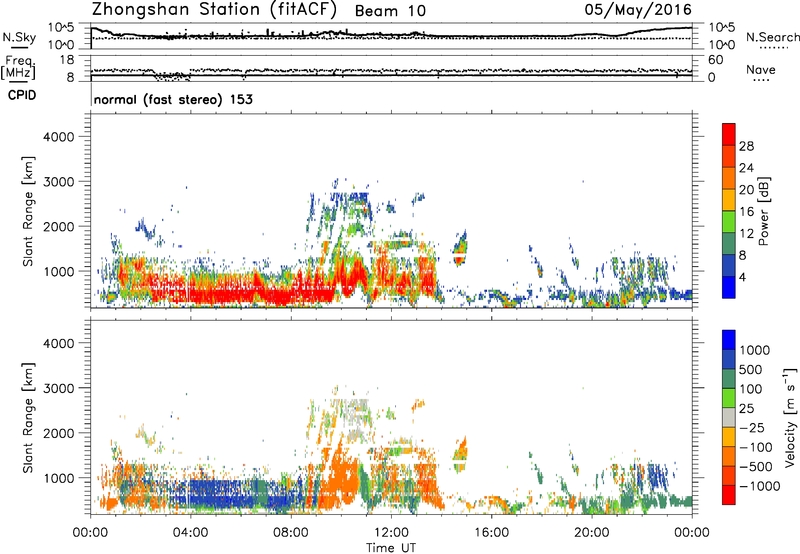Click the '16:00' time axis tick label

pos(491,533)
